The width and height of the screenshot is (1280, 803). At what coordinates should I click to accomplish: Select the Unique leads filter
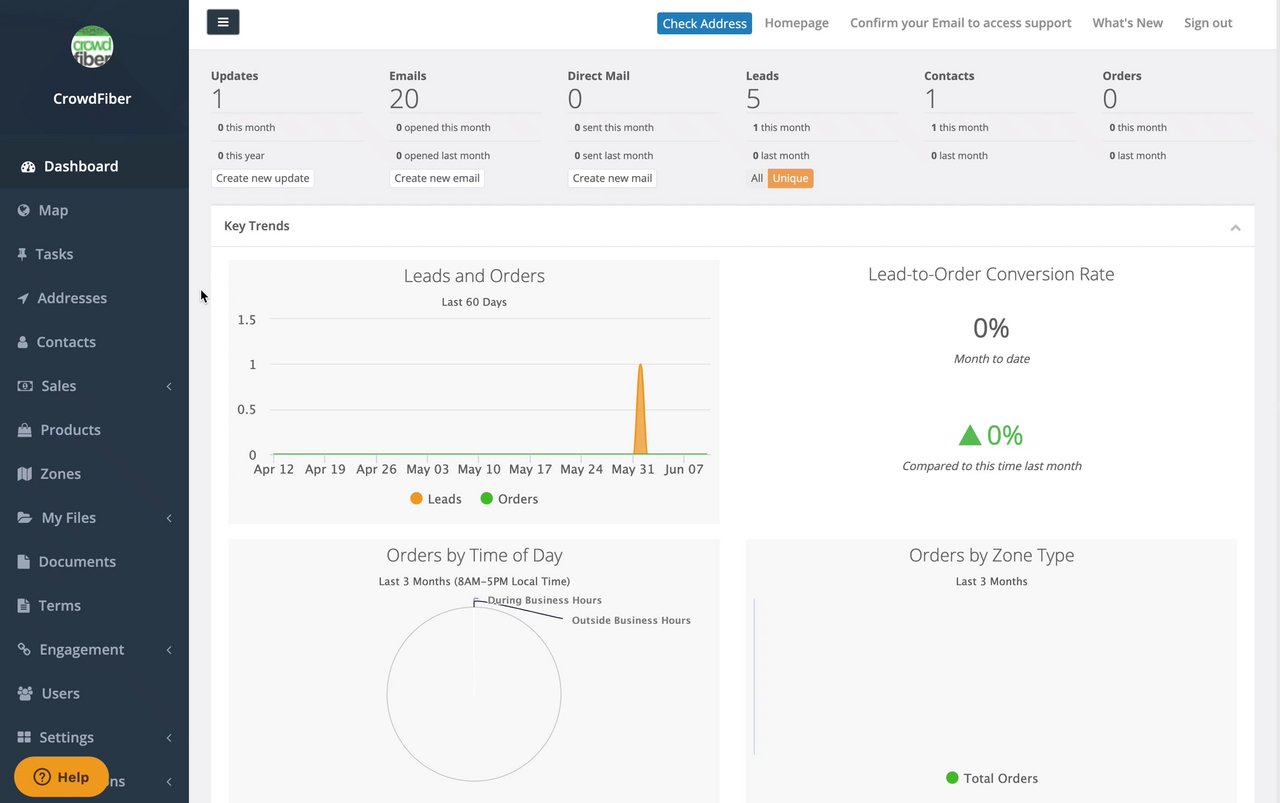click(x=790, y=178)
